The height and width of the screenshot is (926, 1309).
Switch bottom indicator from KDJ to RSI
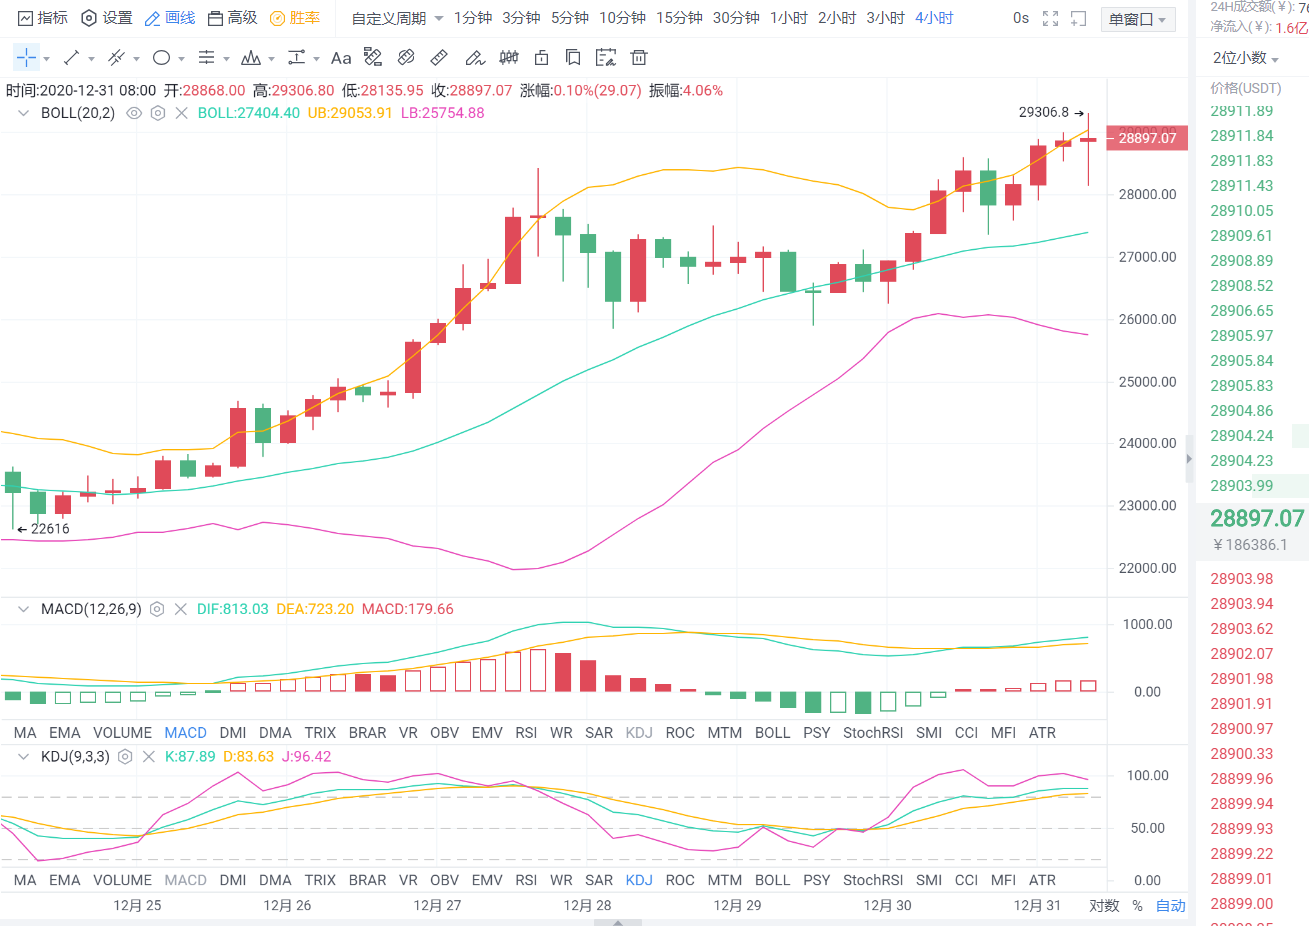[526, 880]
